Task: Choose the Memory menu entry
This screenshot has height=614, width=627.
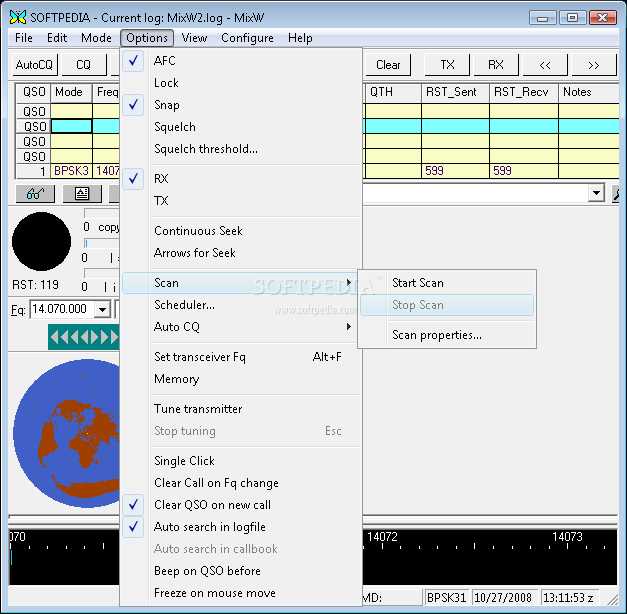Action: (241, 379)
